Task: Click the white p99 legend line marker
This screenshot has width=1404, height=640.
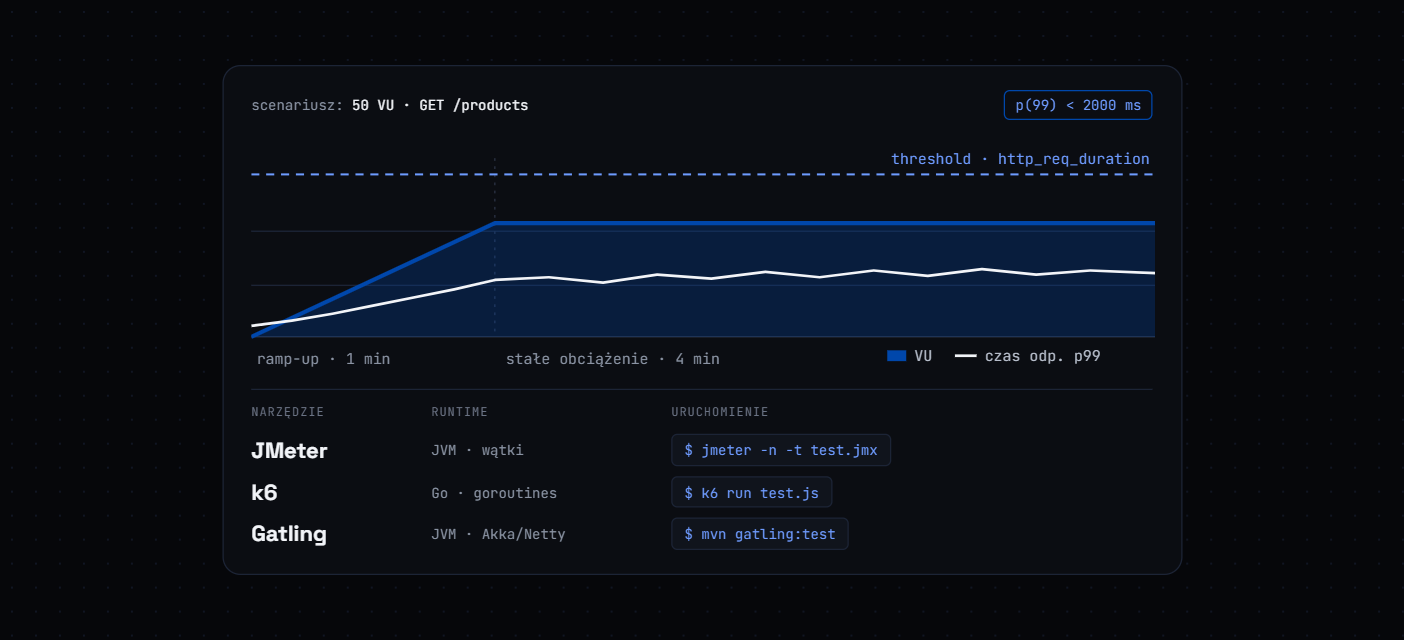Action: [x=965, y=356]
